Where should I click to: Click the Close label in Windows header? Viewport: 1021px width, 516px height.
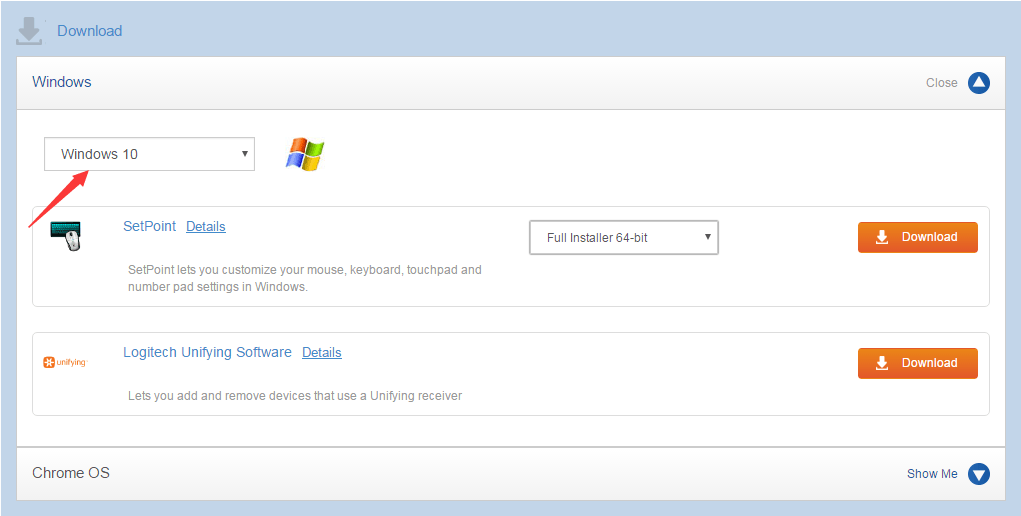(942, 83)
